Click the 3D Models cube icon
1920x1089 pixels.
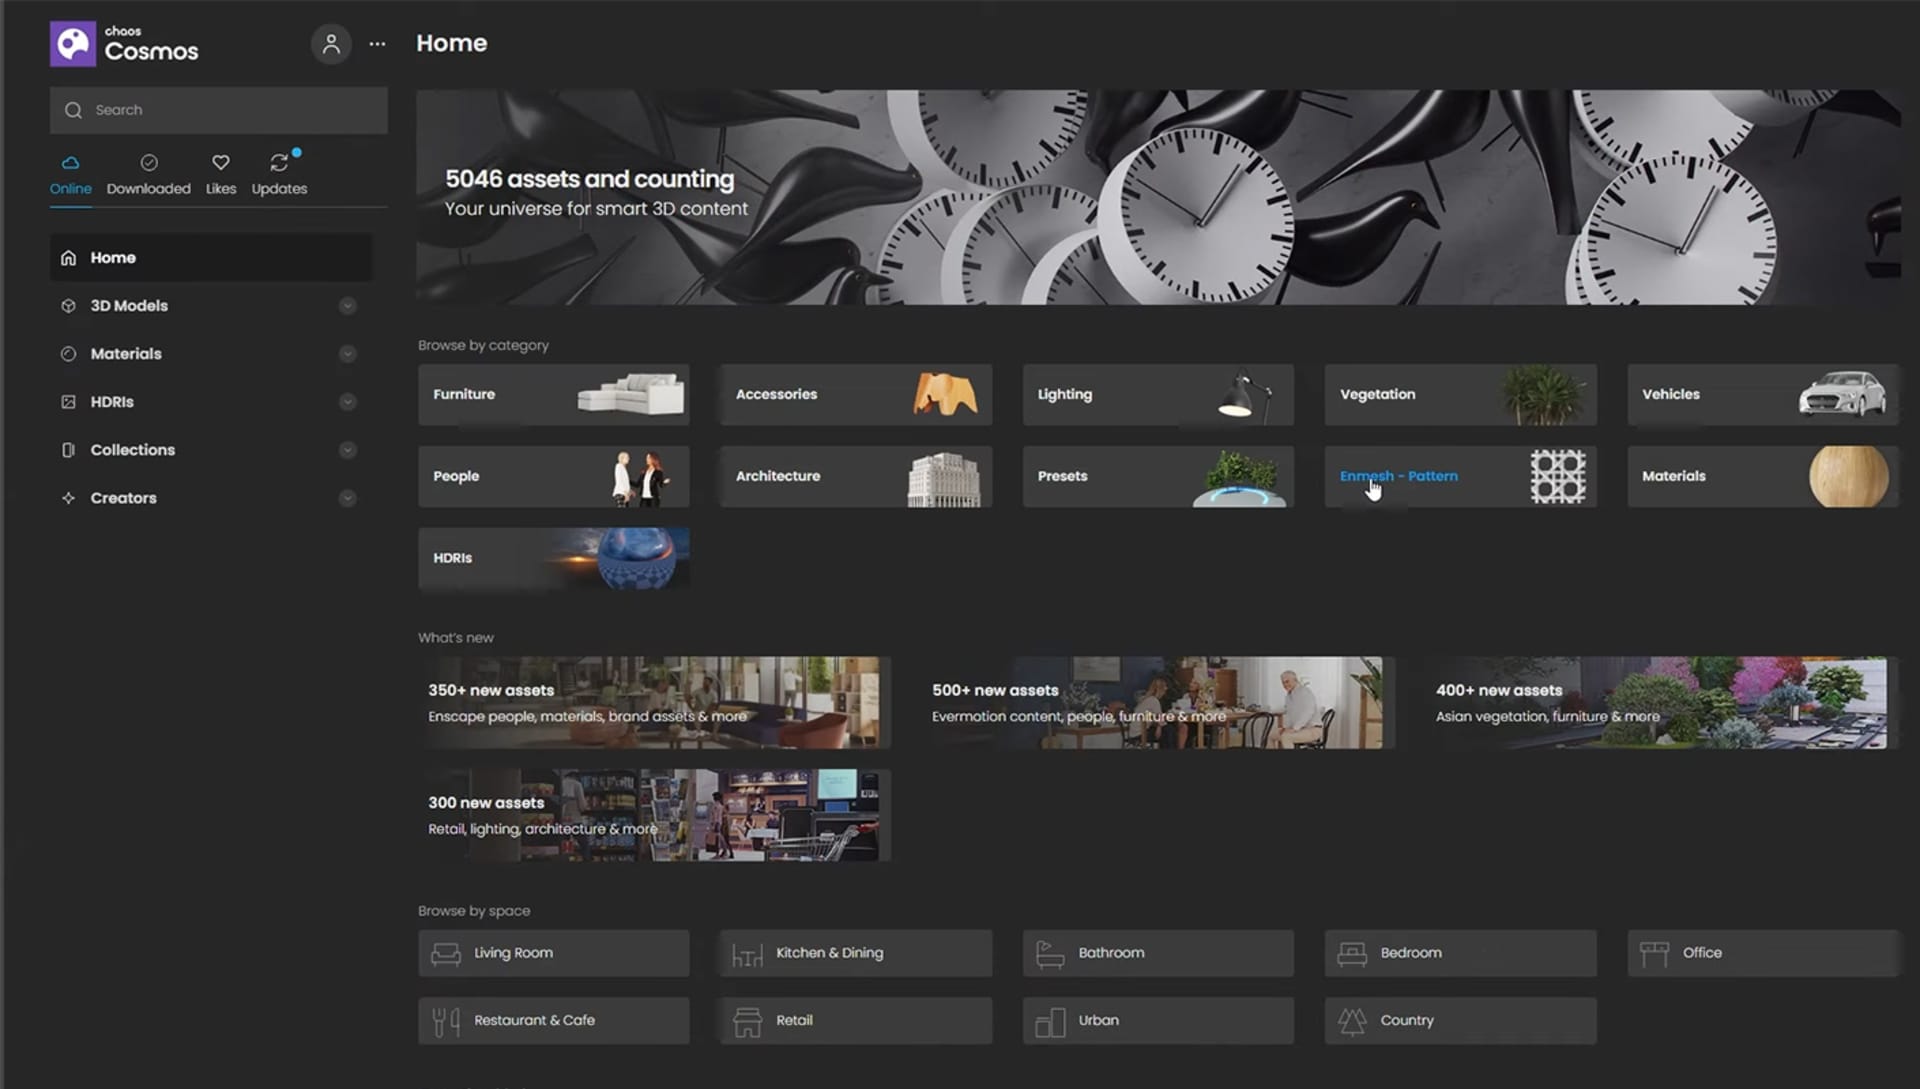pos(68,306)
